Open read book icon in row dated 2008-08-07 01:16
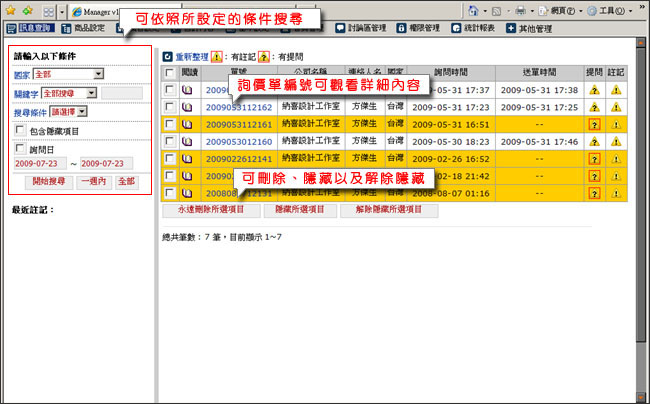The width and height of the screenshot is (650, 404). tap(187, 193)
